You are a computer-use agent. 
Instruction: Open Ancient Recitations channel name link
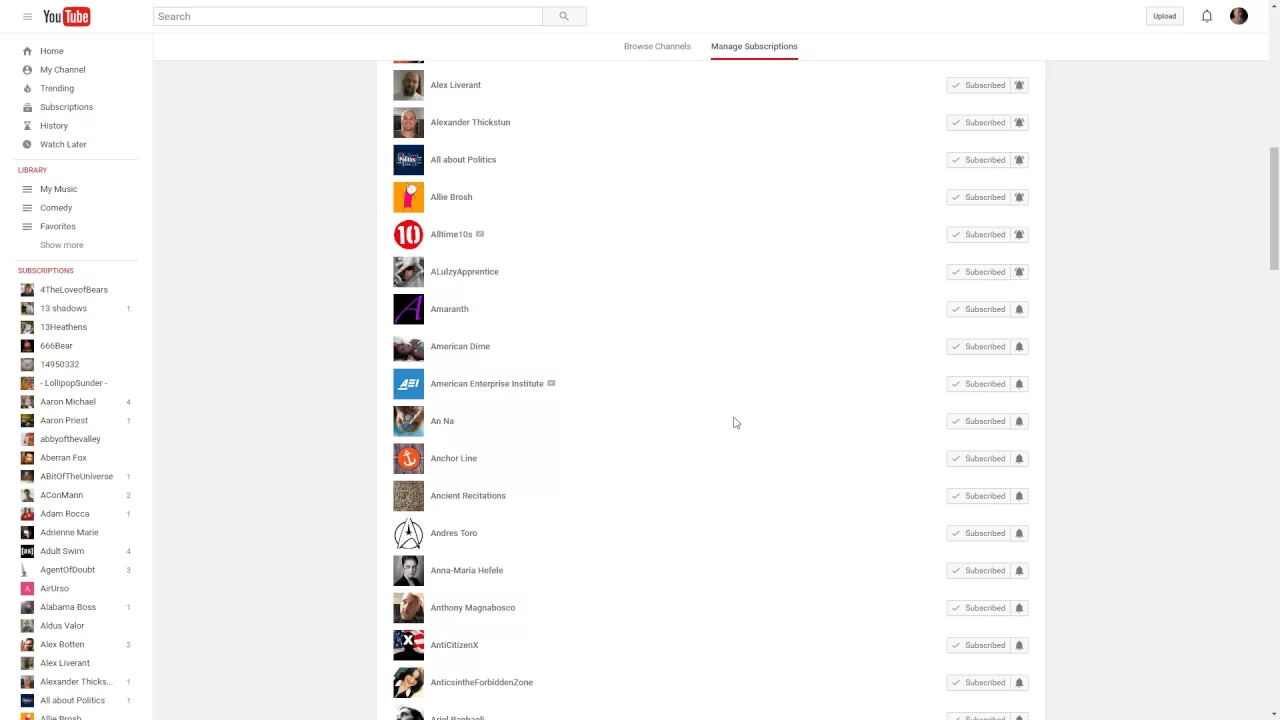468,496
